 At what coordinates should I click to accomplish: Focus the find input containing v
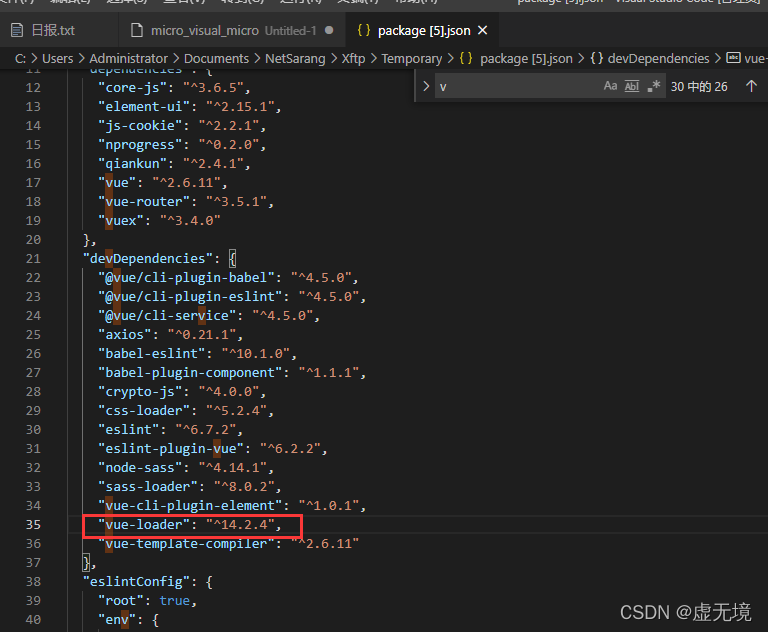point(517,87)
